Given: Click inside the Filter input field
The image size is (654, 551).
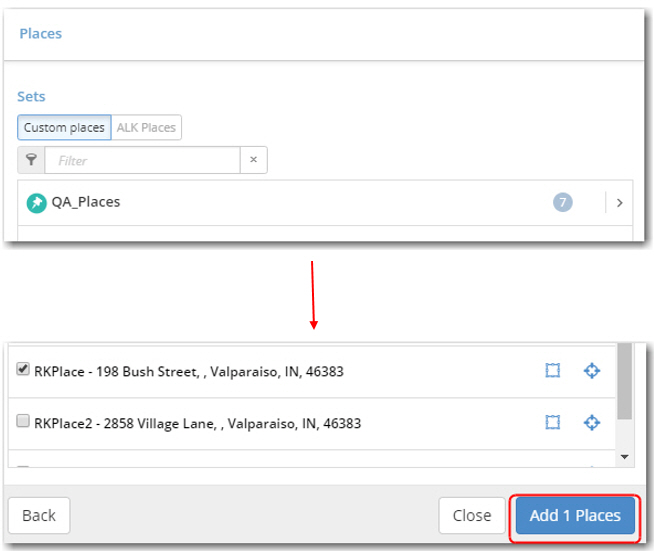Looking at the screenshot, I should click(142, 160).
